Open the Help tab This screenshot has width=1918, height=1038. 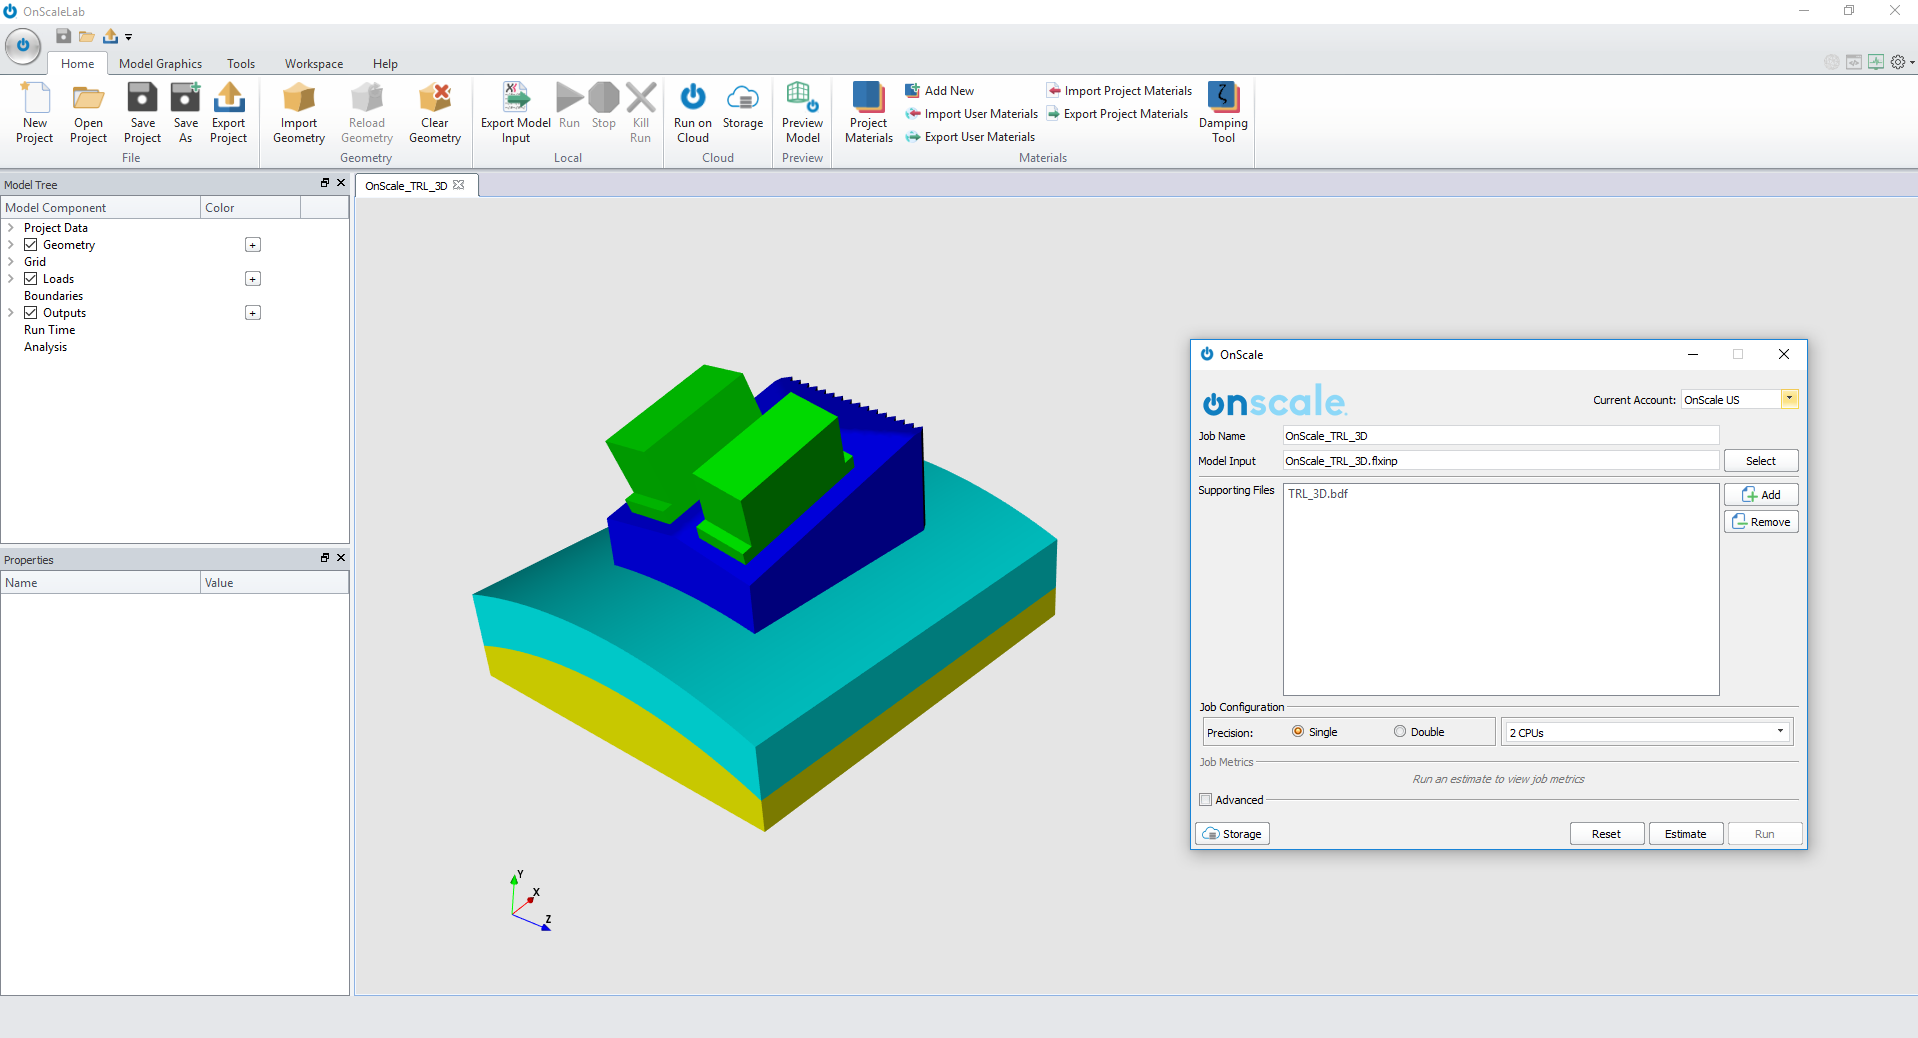[x=385, y=63]
